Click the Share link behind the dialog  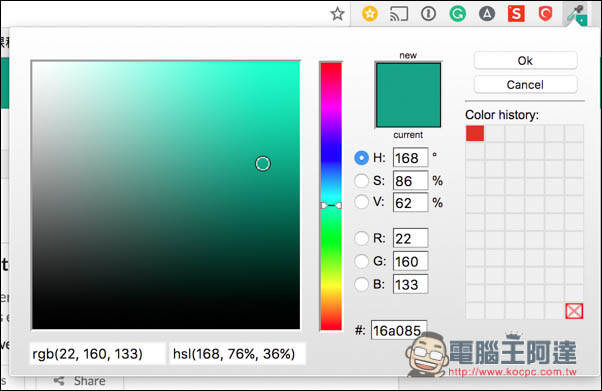80,381
